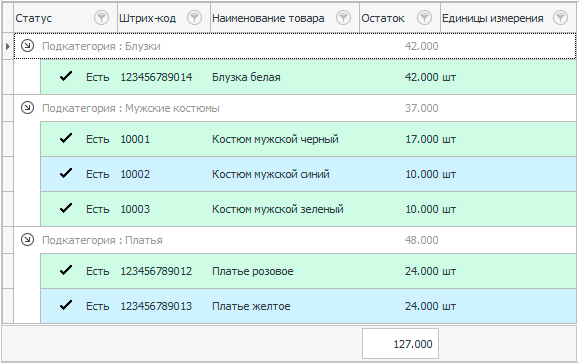Click barcode 10001
Screen dimensions: 579x364
click(x=135, y=139)
